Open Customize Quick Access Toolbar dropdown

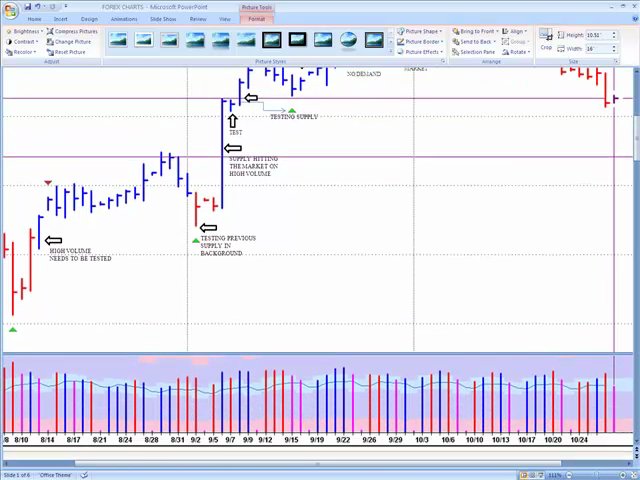coord(66,7)
